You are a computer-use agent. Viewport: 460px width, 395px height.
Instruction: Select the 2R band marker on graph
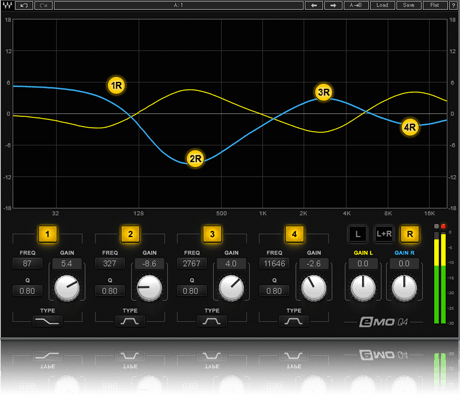pos(195,159)
